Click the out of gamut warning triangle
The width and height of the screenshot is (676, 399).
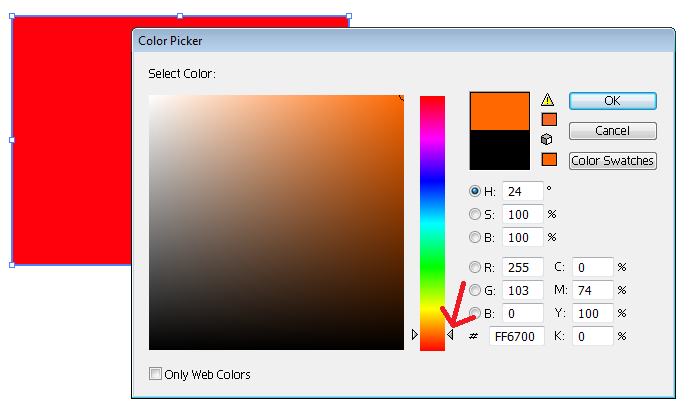547,100
